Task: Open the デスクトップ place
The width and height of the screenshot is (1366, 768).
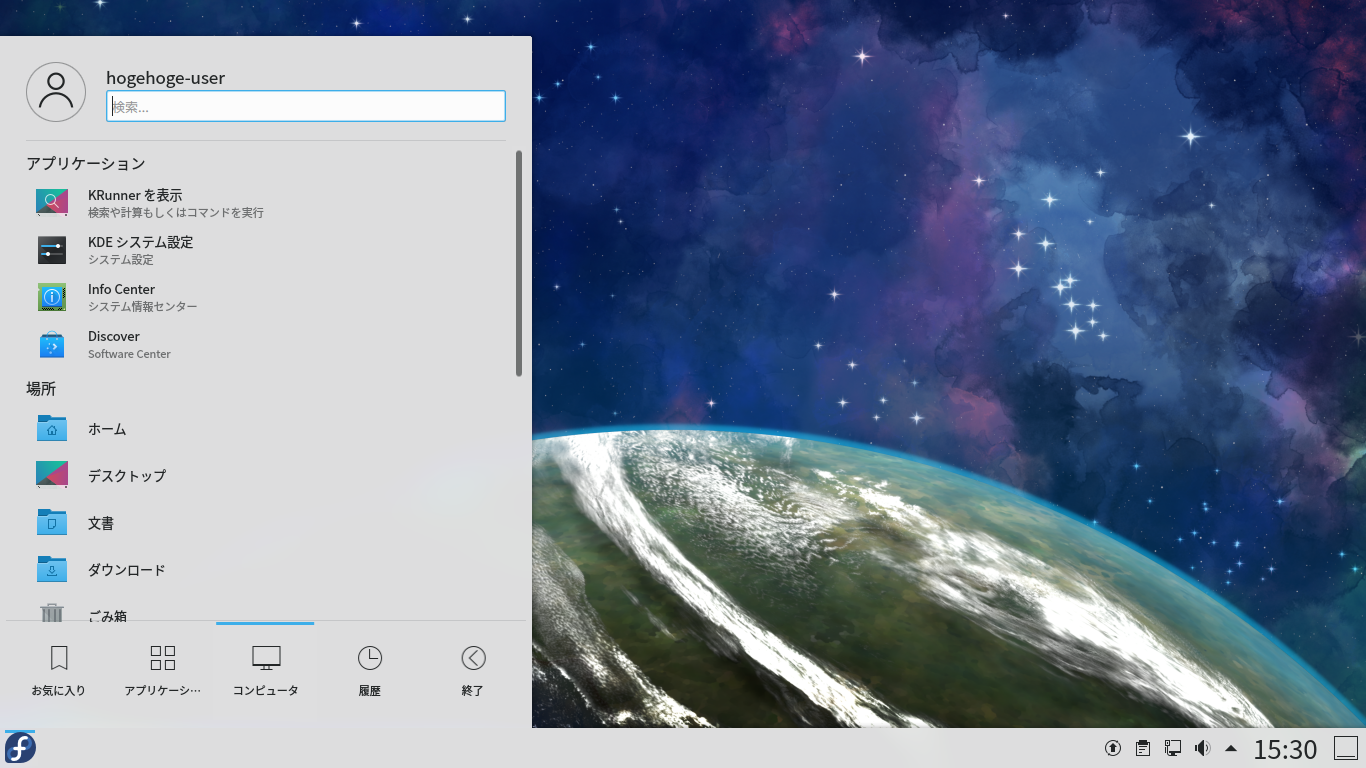Action: (x=268, y=476)
